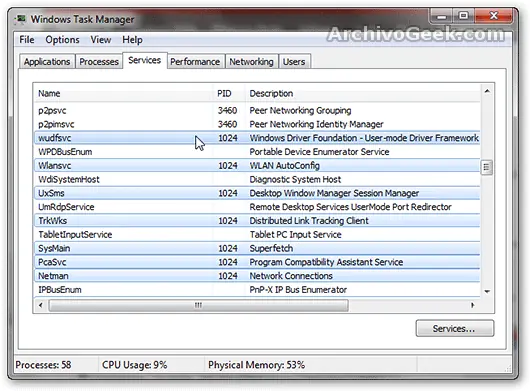The image size is (530, 391).
Task: Select the TrkWks service row
Action: point(257,221)
